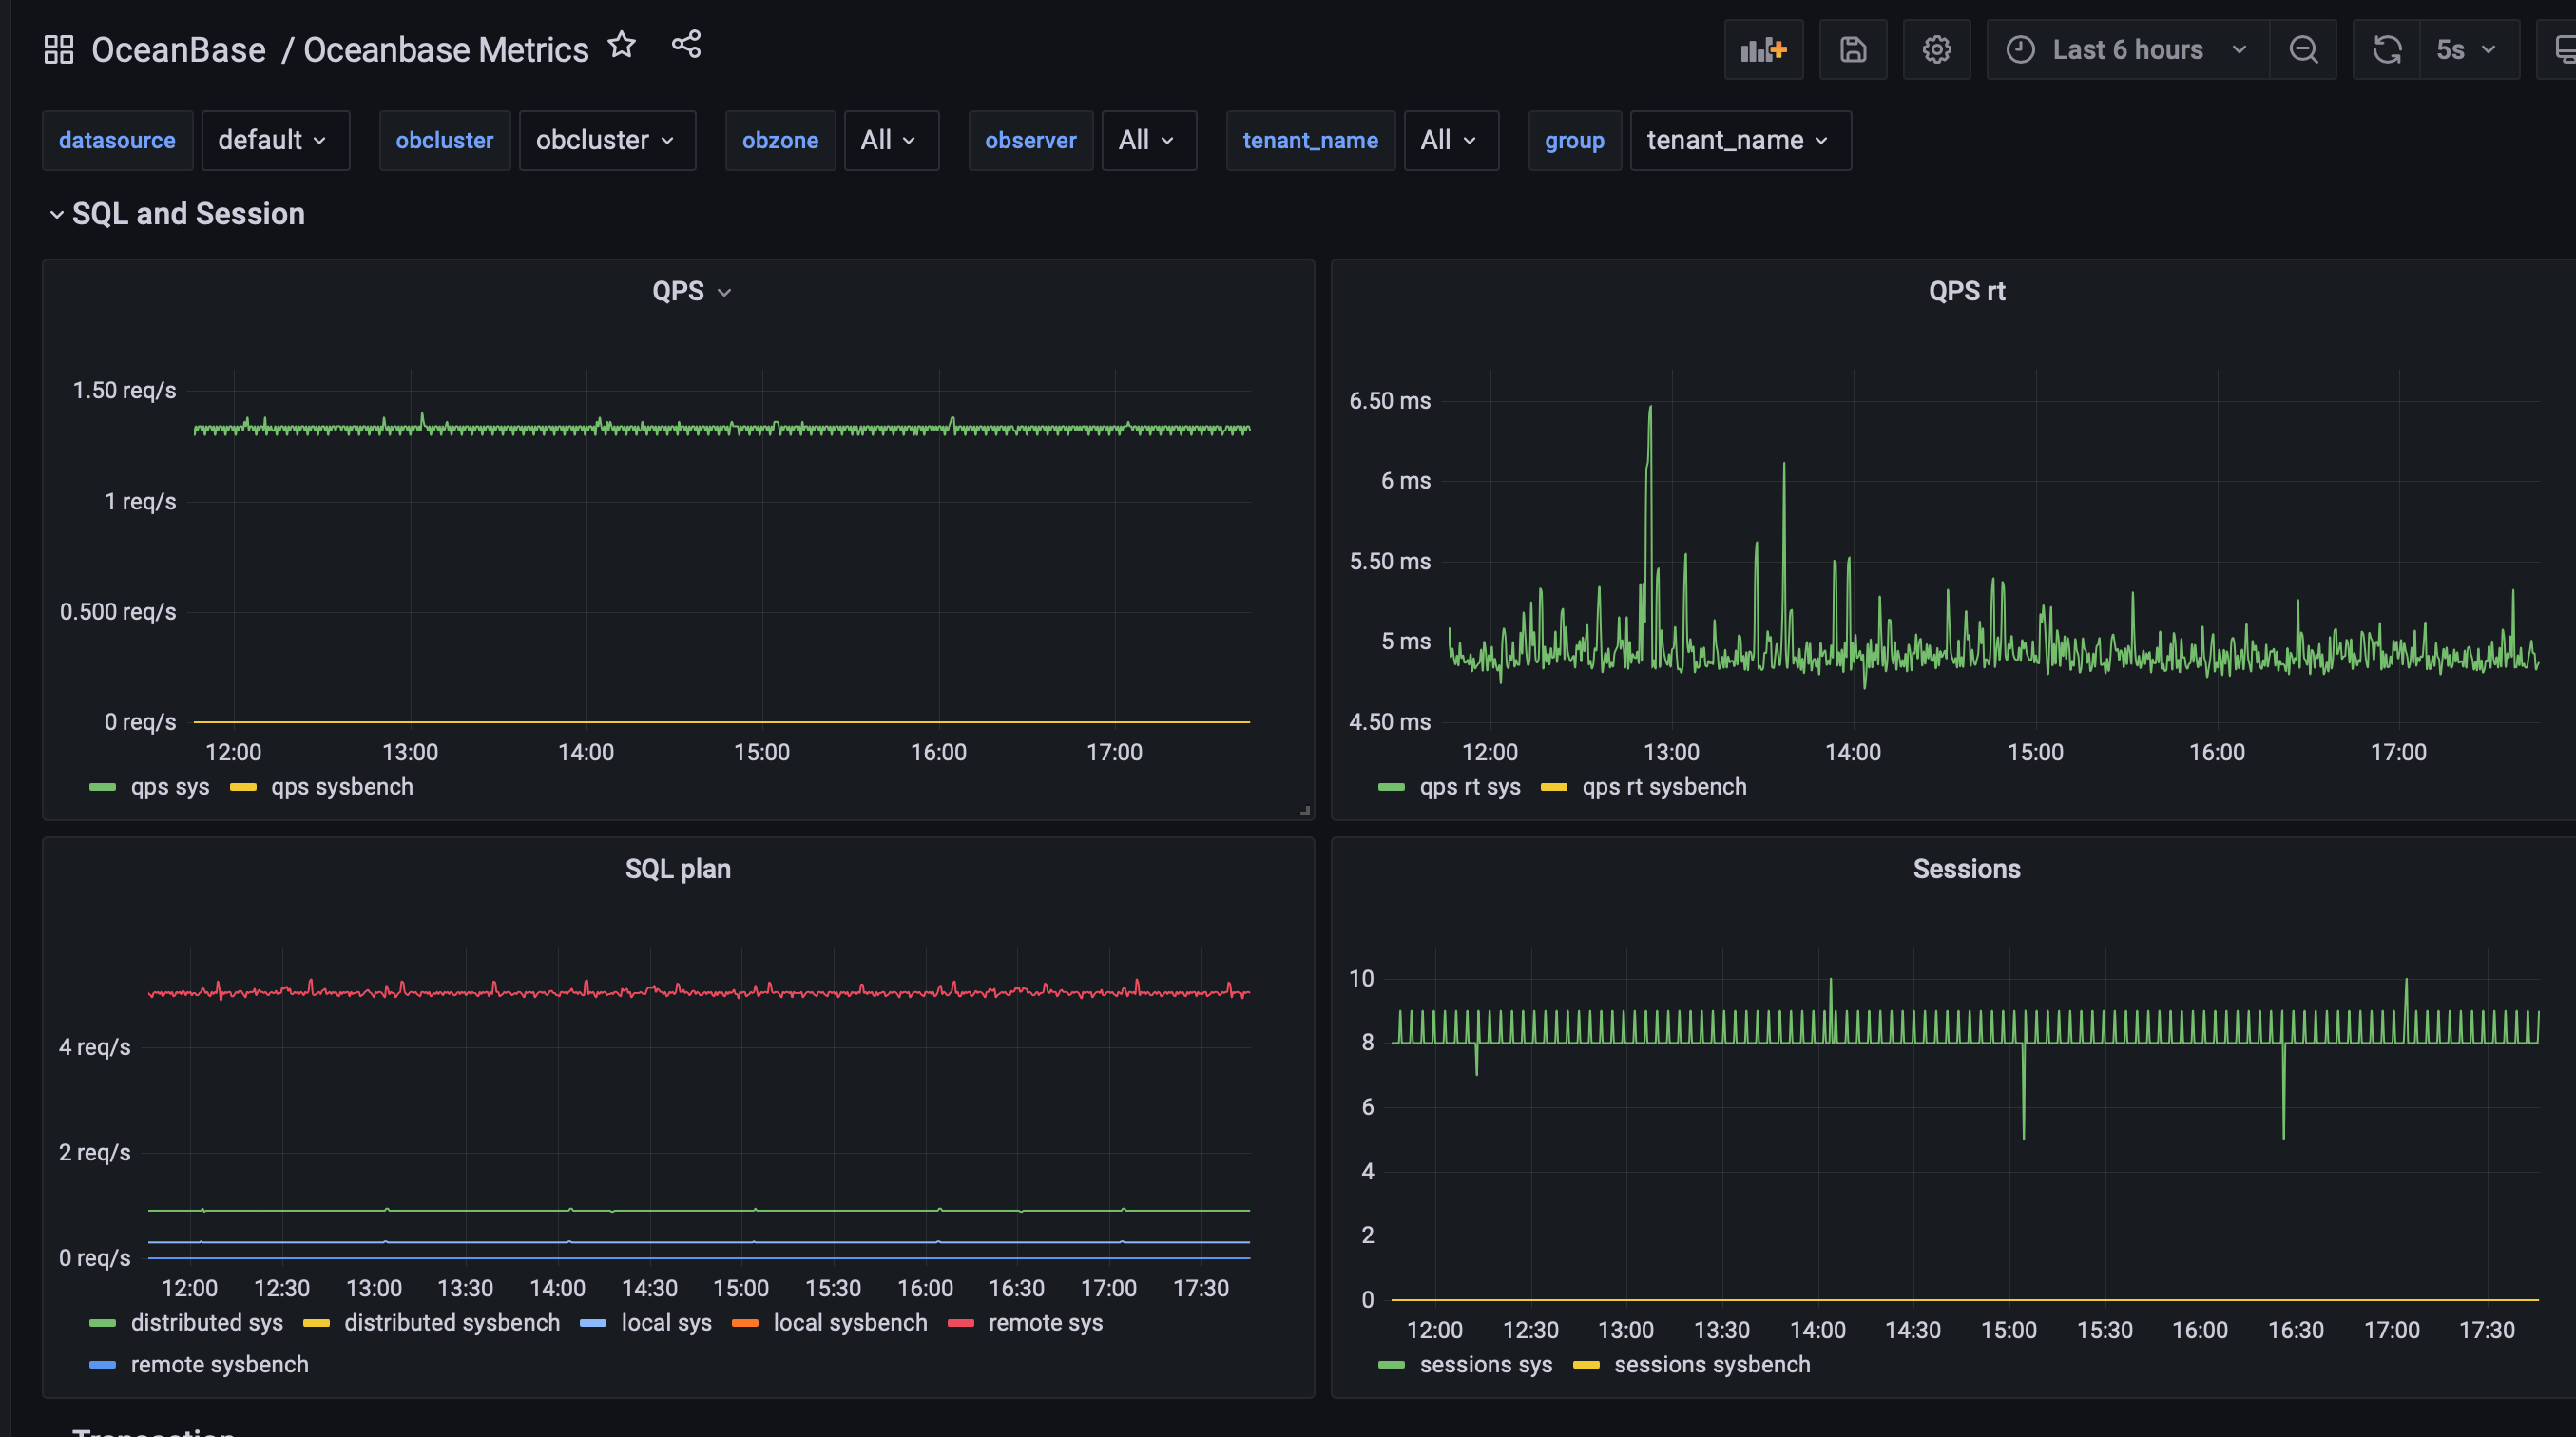Toggle qps sys series in QPS legend
The width and height of the screenshot is (2576, 1437).
pyautogui.click(x=170, y=787)
